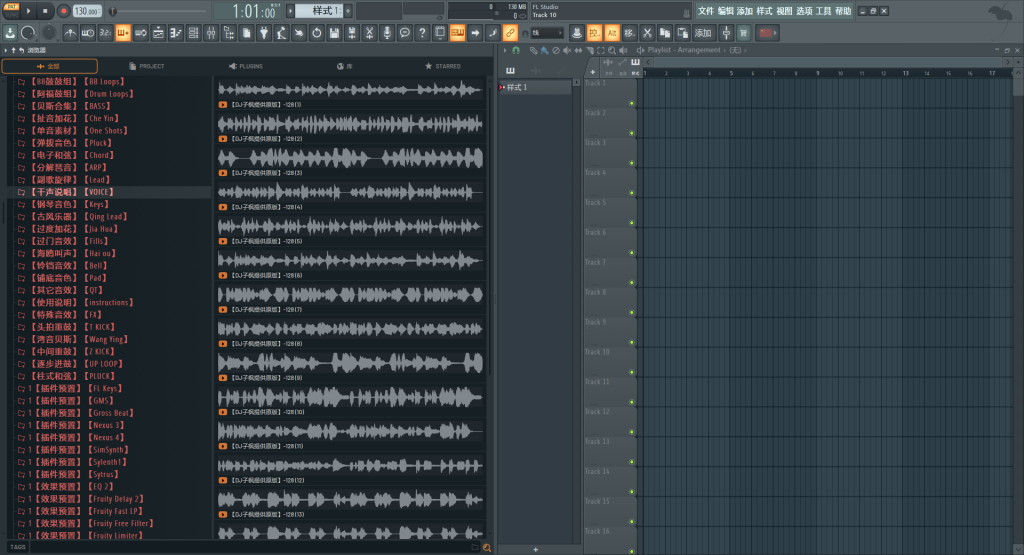
Task: Open the 文件 menu
Action: (x=706, y=11)
